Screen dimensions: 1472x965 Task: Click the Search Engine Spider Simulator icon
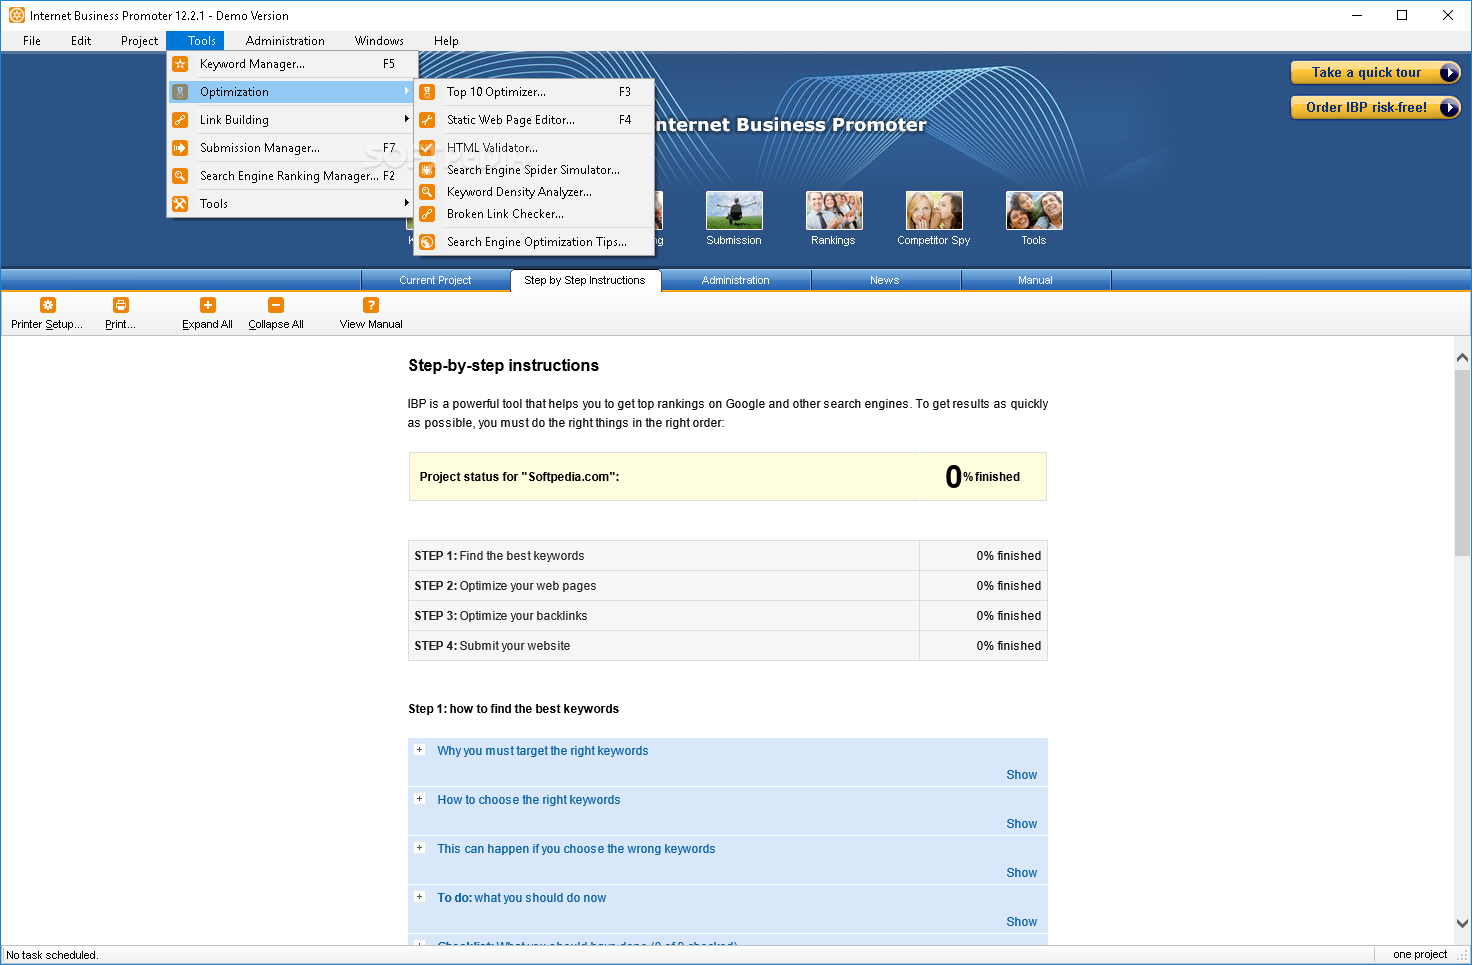pos(427,170)
